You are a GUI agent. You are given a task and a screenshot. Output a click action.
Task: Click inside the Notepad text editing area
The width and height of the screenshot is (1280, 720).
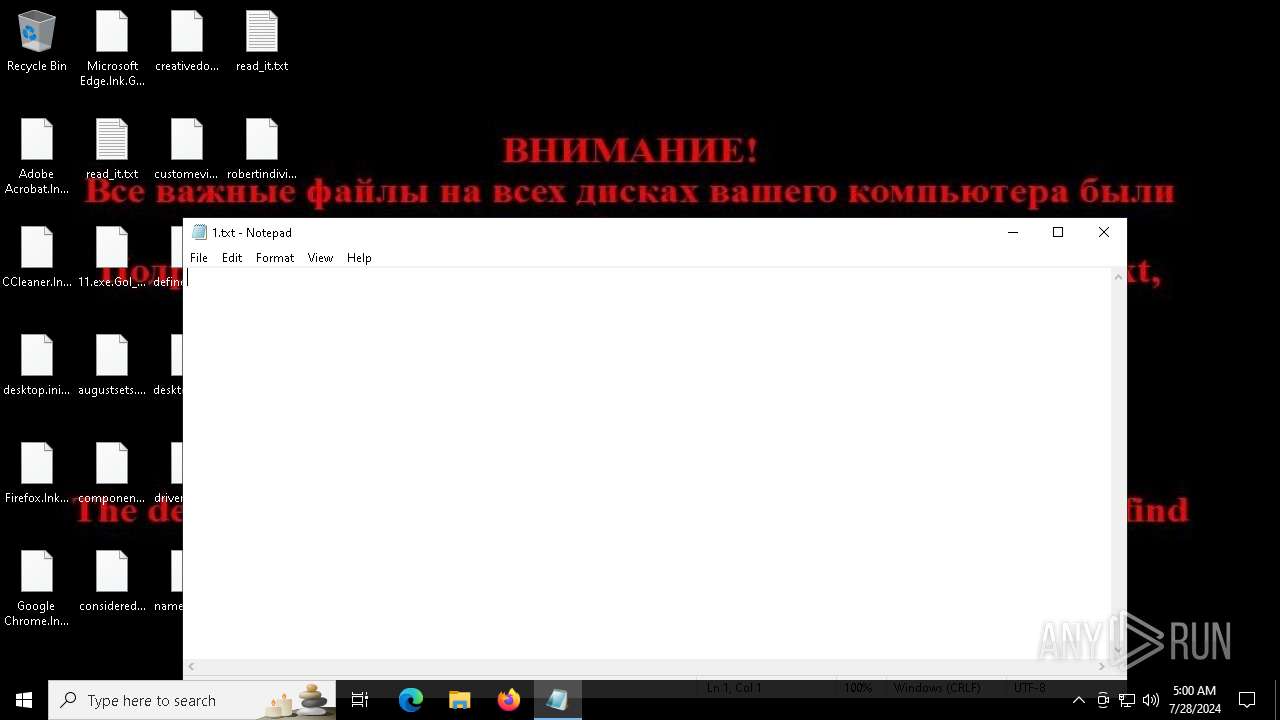pos(648,463)
